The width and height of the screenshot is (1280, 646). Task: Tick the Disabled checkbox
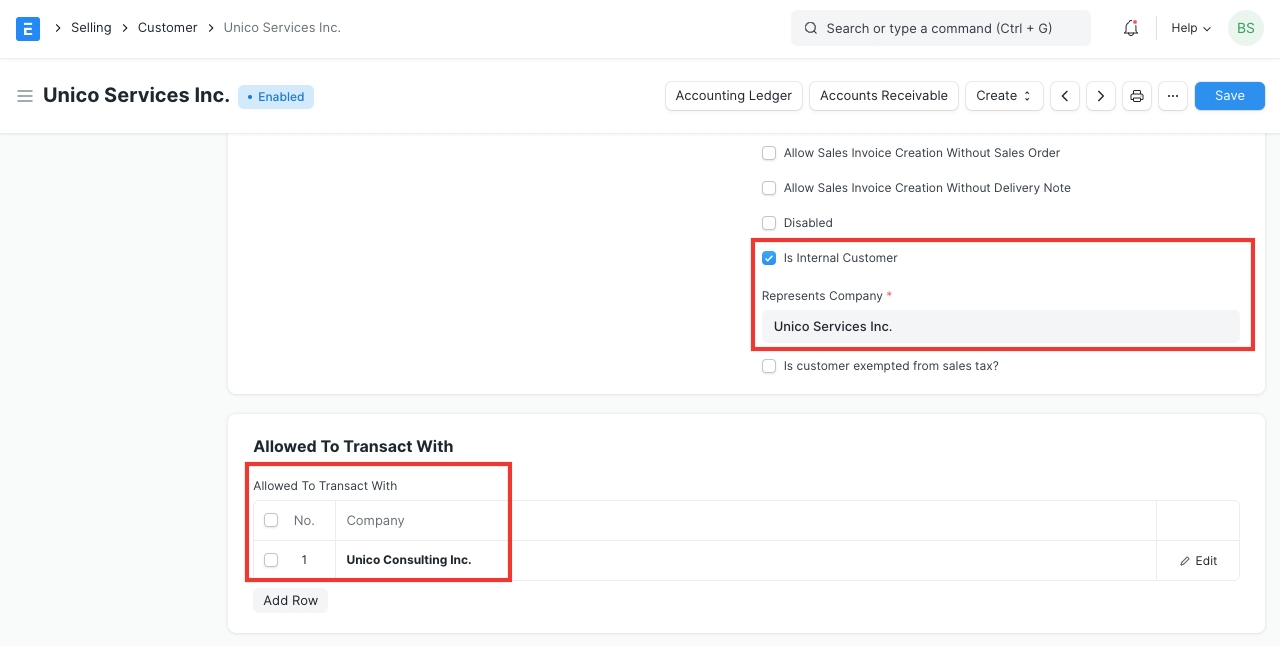[769, 223]
